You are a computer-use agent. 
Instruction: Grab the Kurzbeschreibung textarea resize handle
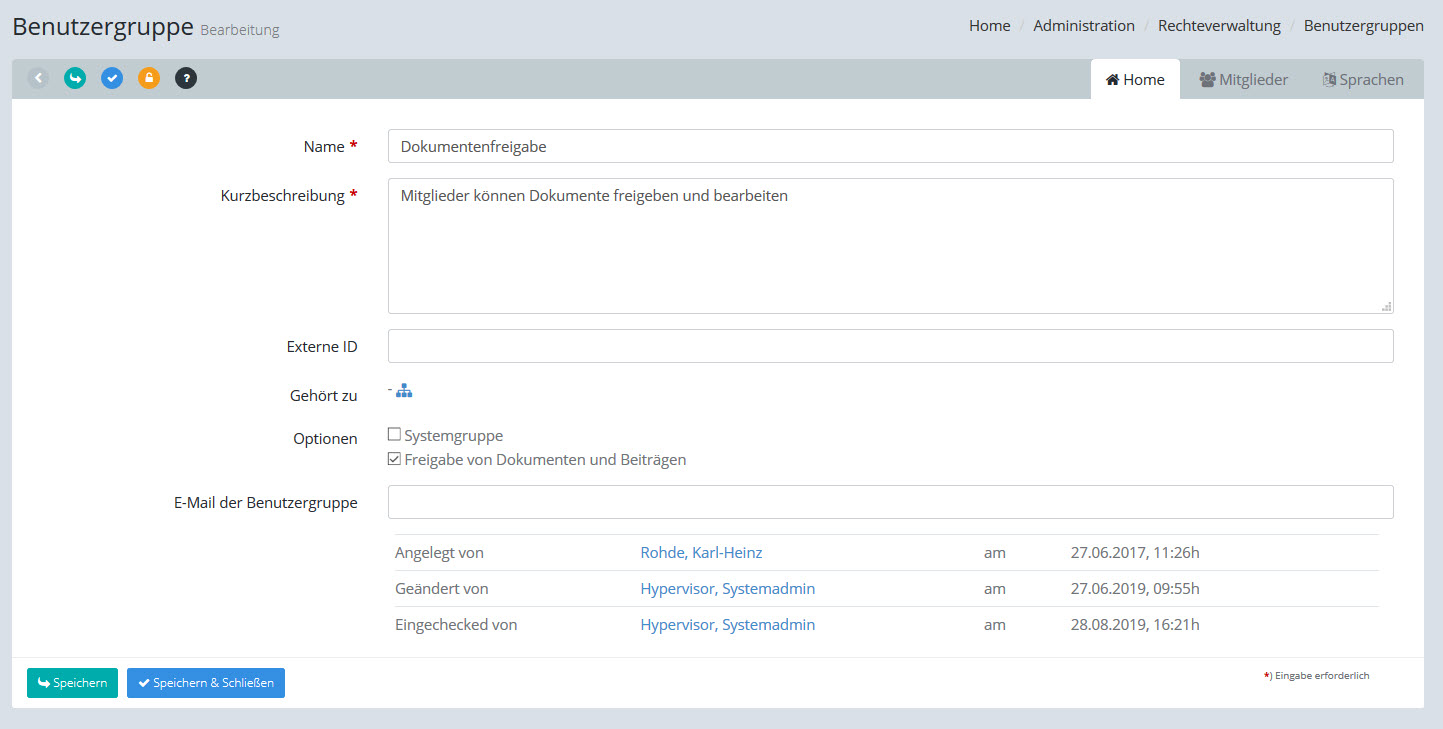tap(1386, 307)
